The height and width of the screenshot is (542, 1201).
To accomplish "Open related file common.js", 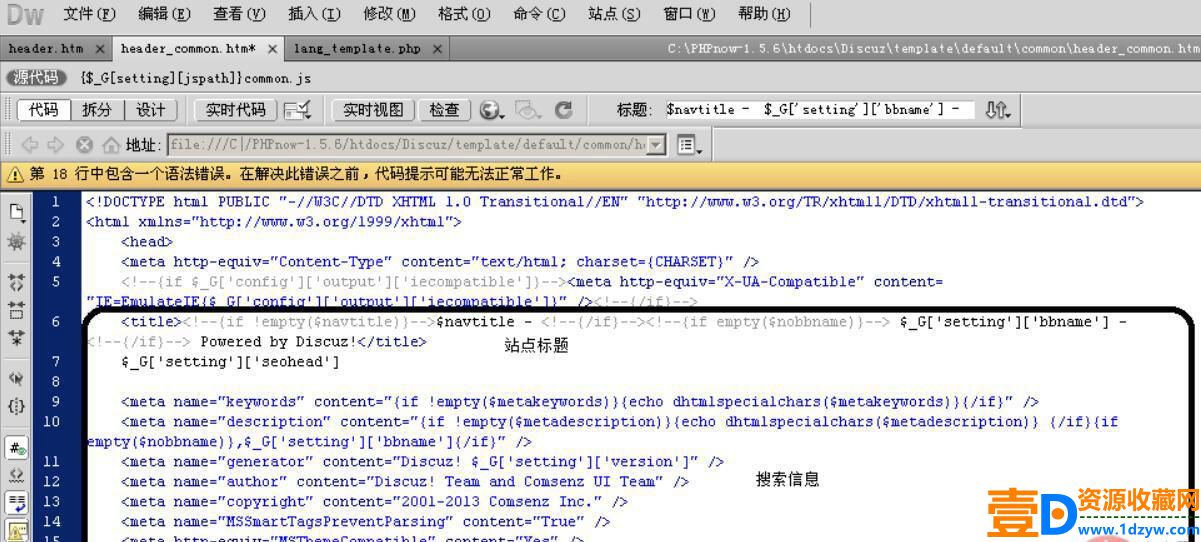I will [x=196, y=77].
